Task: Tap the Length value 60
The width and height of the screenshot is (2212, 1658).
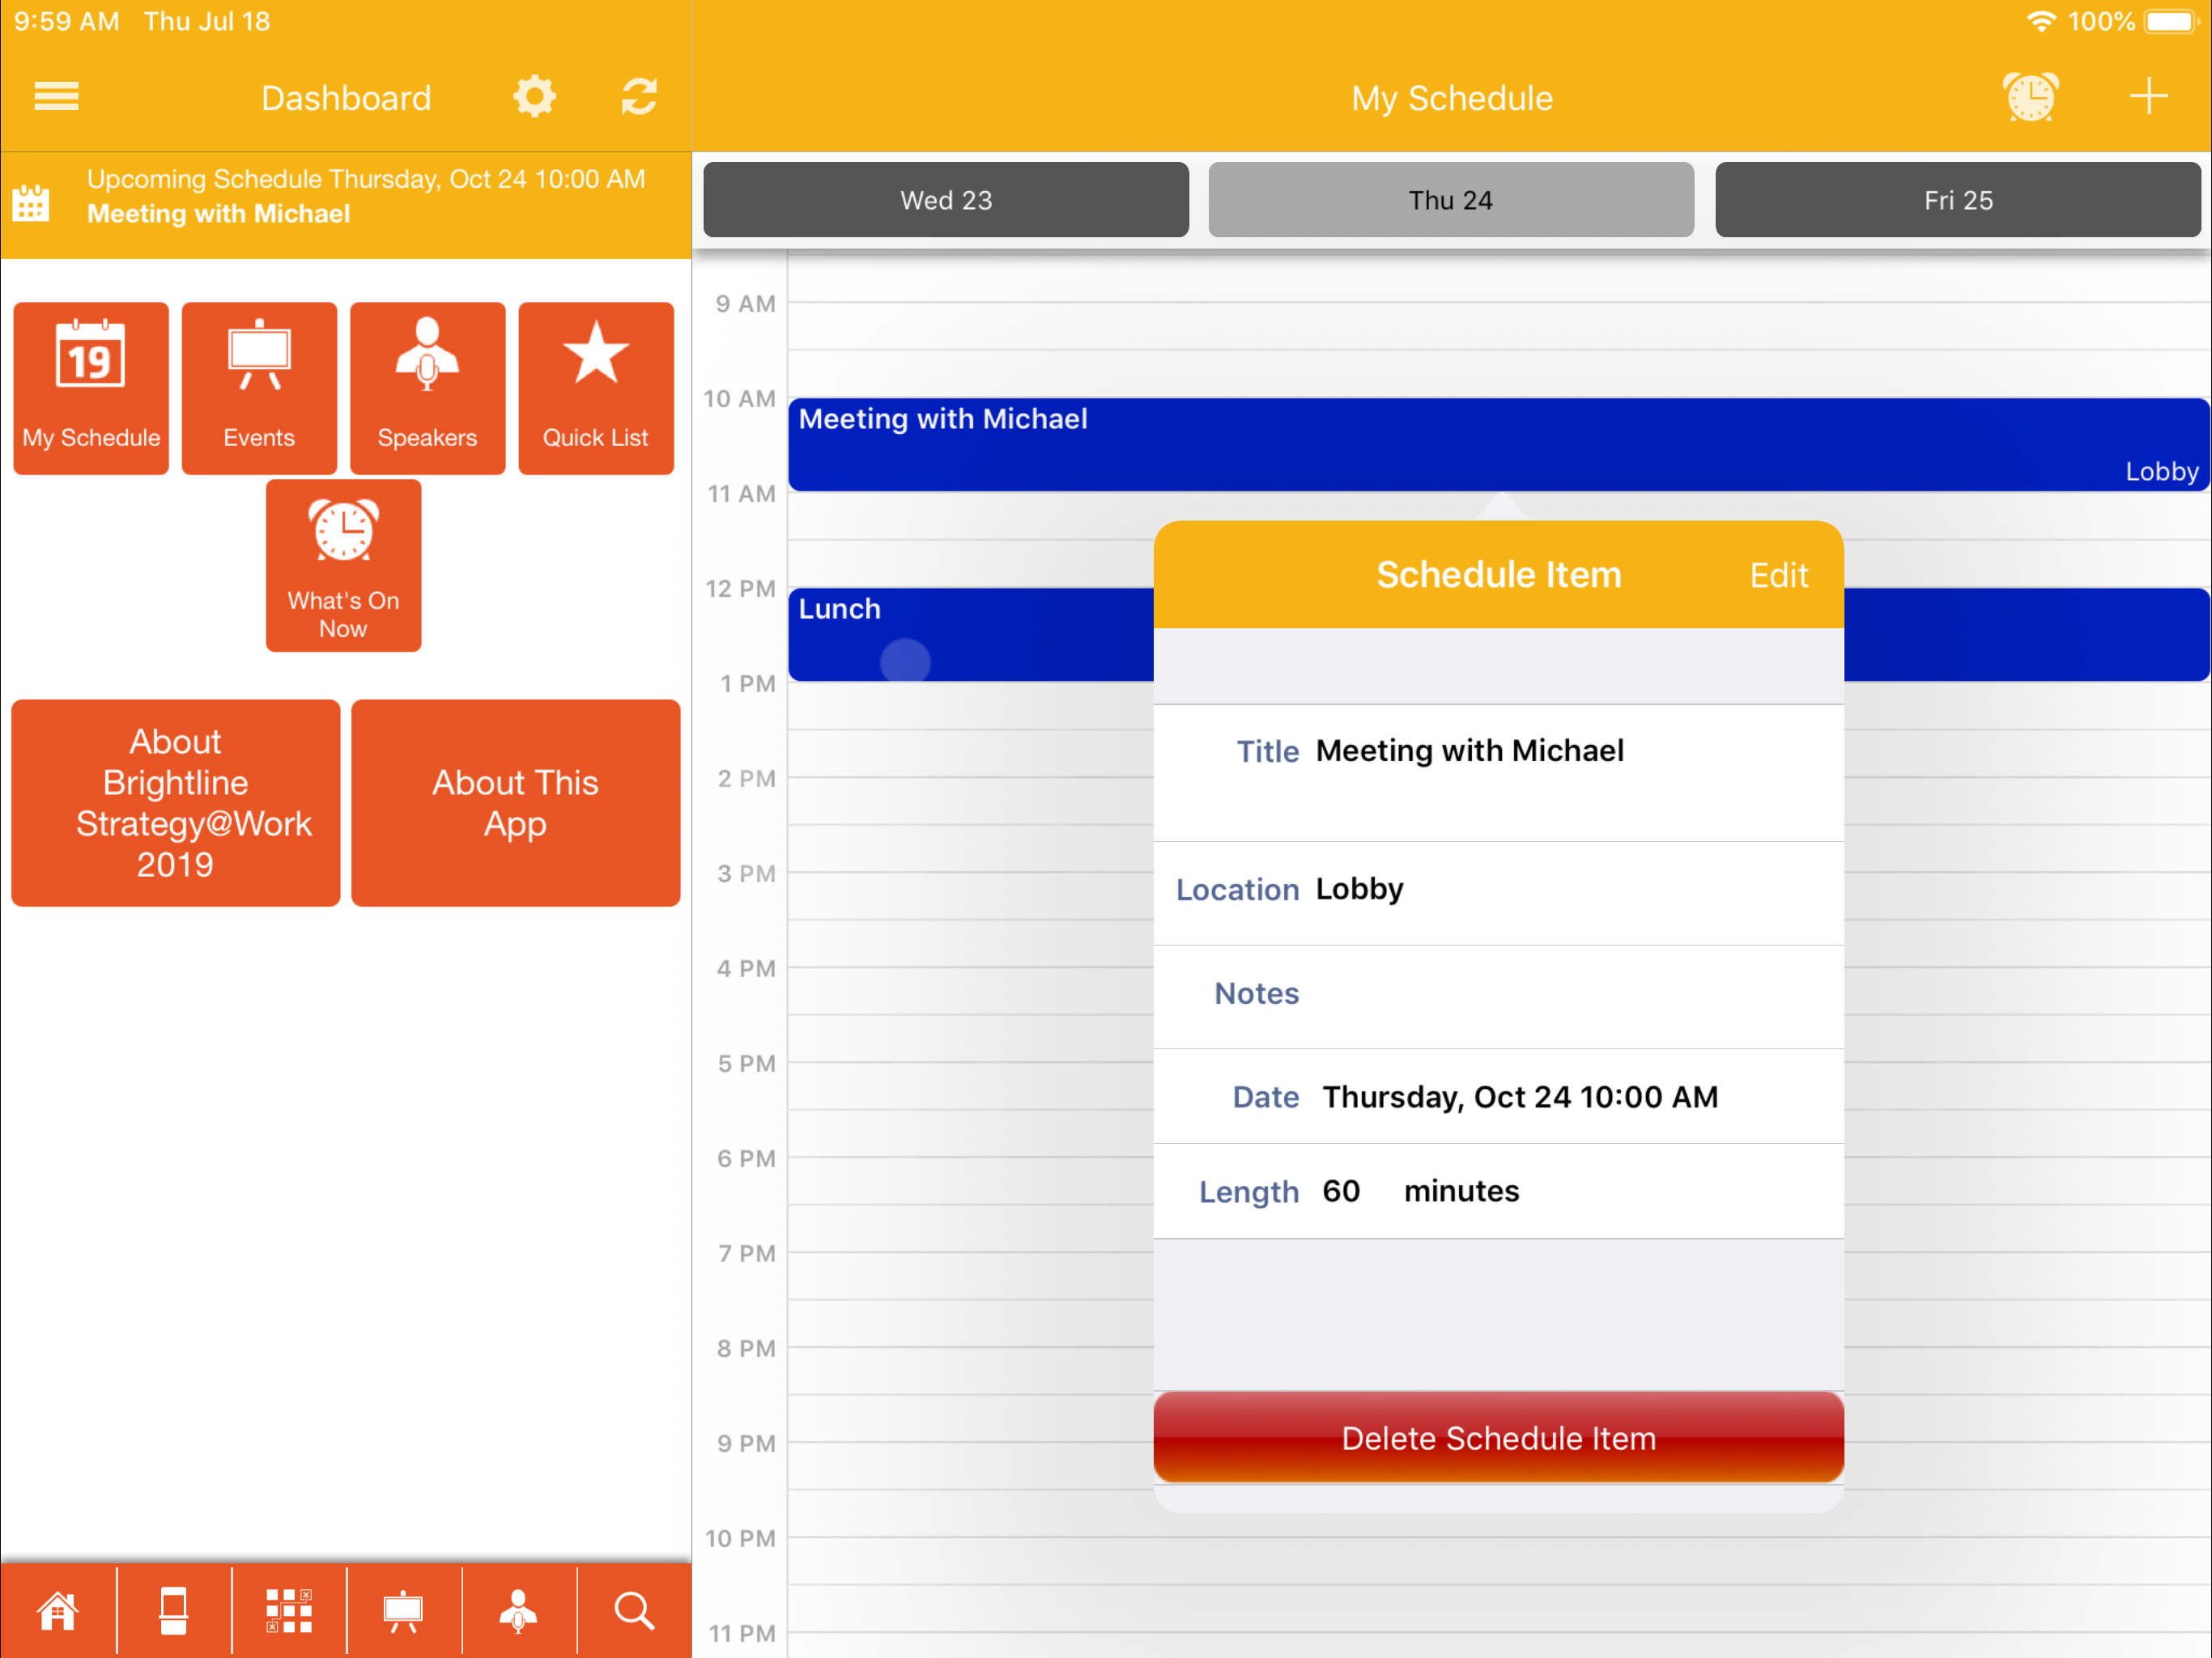Action: point(1341,1191)
